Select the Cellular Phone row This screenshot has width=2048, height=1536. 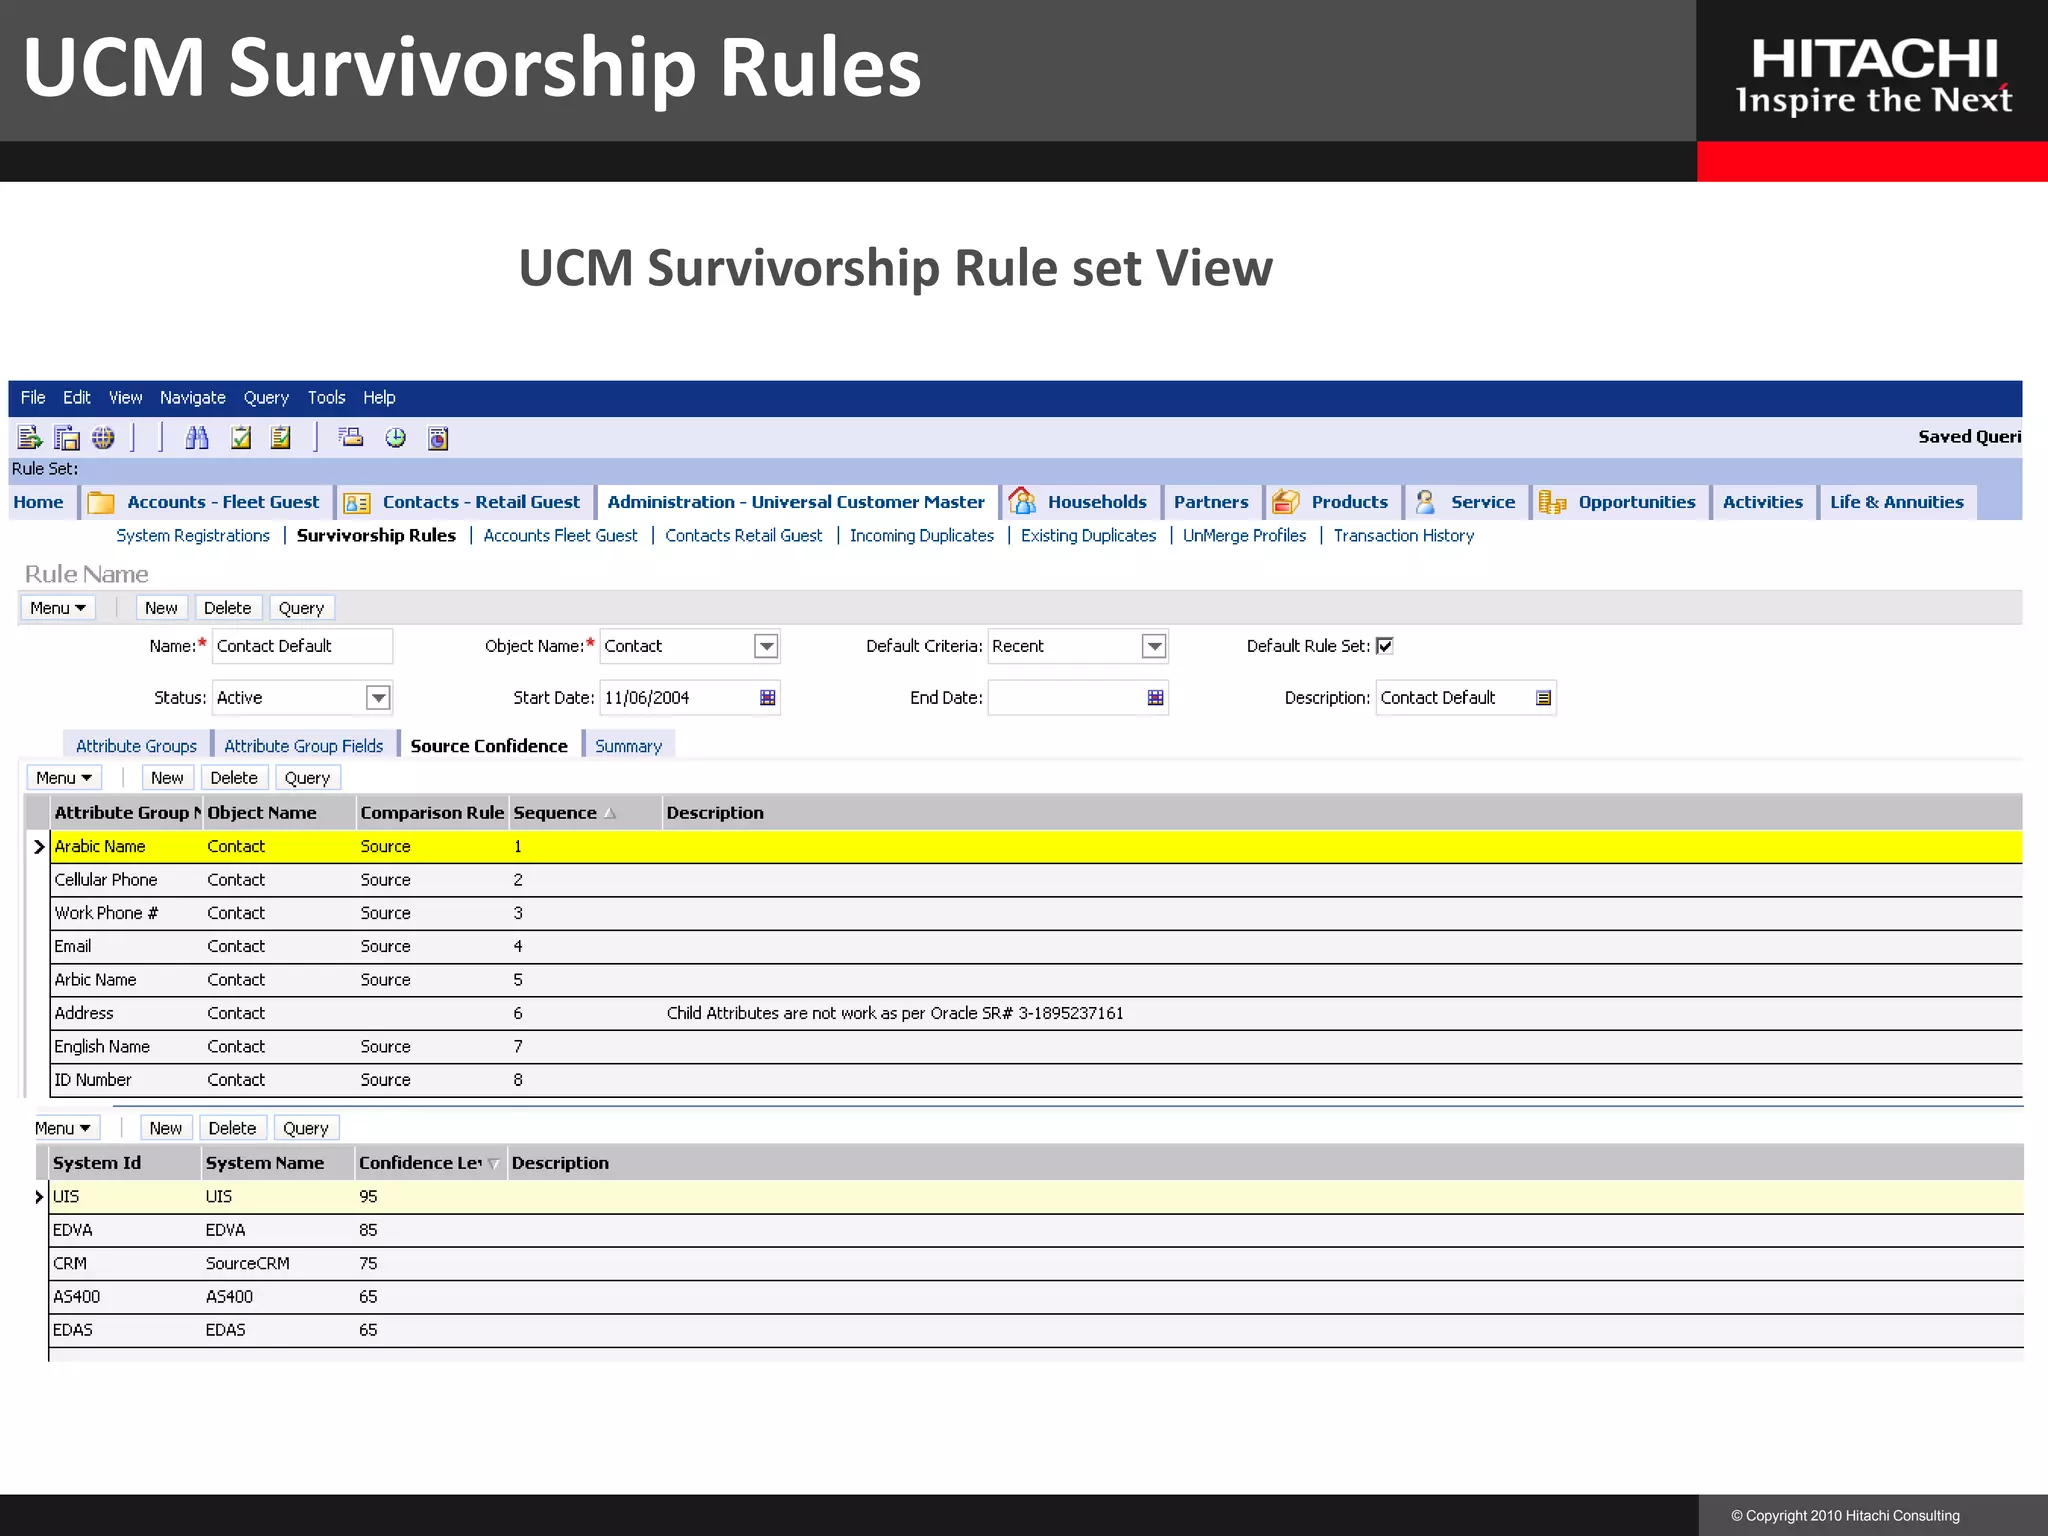tap(1037, 880)
